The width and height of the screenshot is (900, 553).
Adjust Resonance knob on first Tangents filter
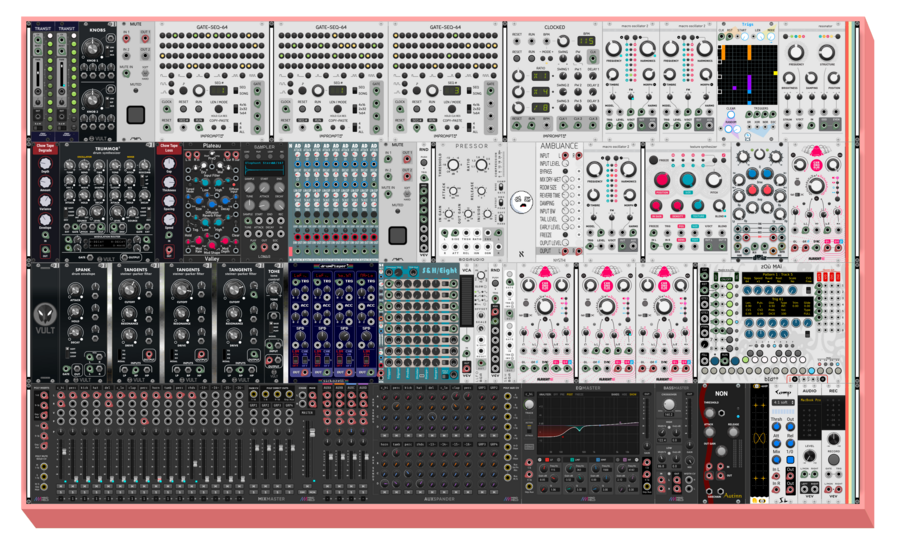pos(129,314)
